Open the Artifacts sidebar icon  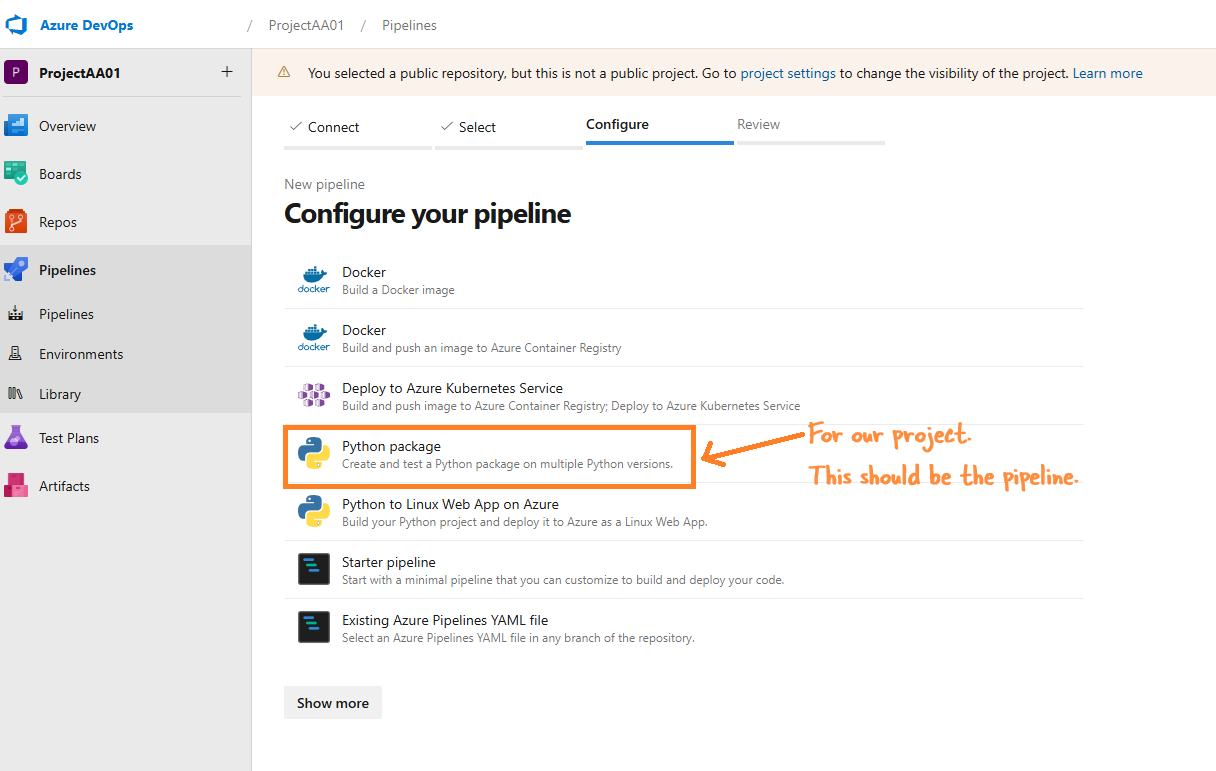click(x=16, y=486)
